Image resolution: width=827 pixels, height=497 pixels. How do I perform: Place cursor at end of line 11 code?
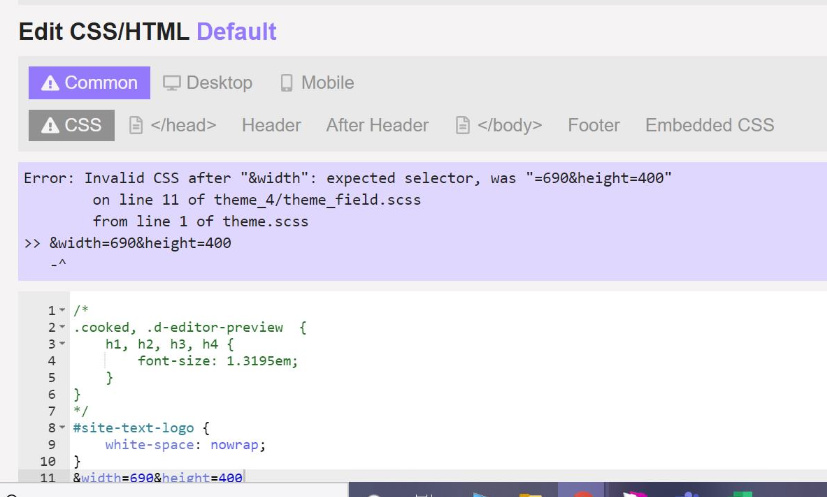pos(244,478)
